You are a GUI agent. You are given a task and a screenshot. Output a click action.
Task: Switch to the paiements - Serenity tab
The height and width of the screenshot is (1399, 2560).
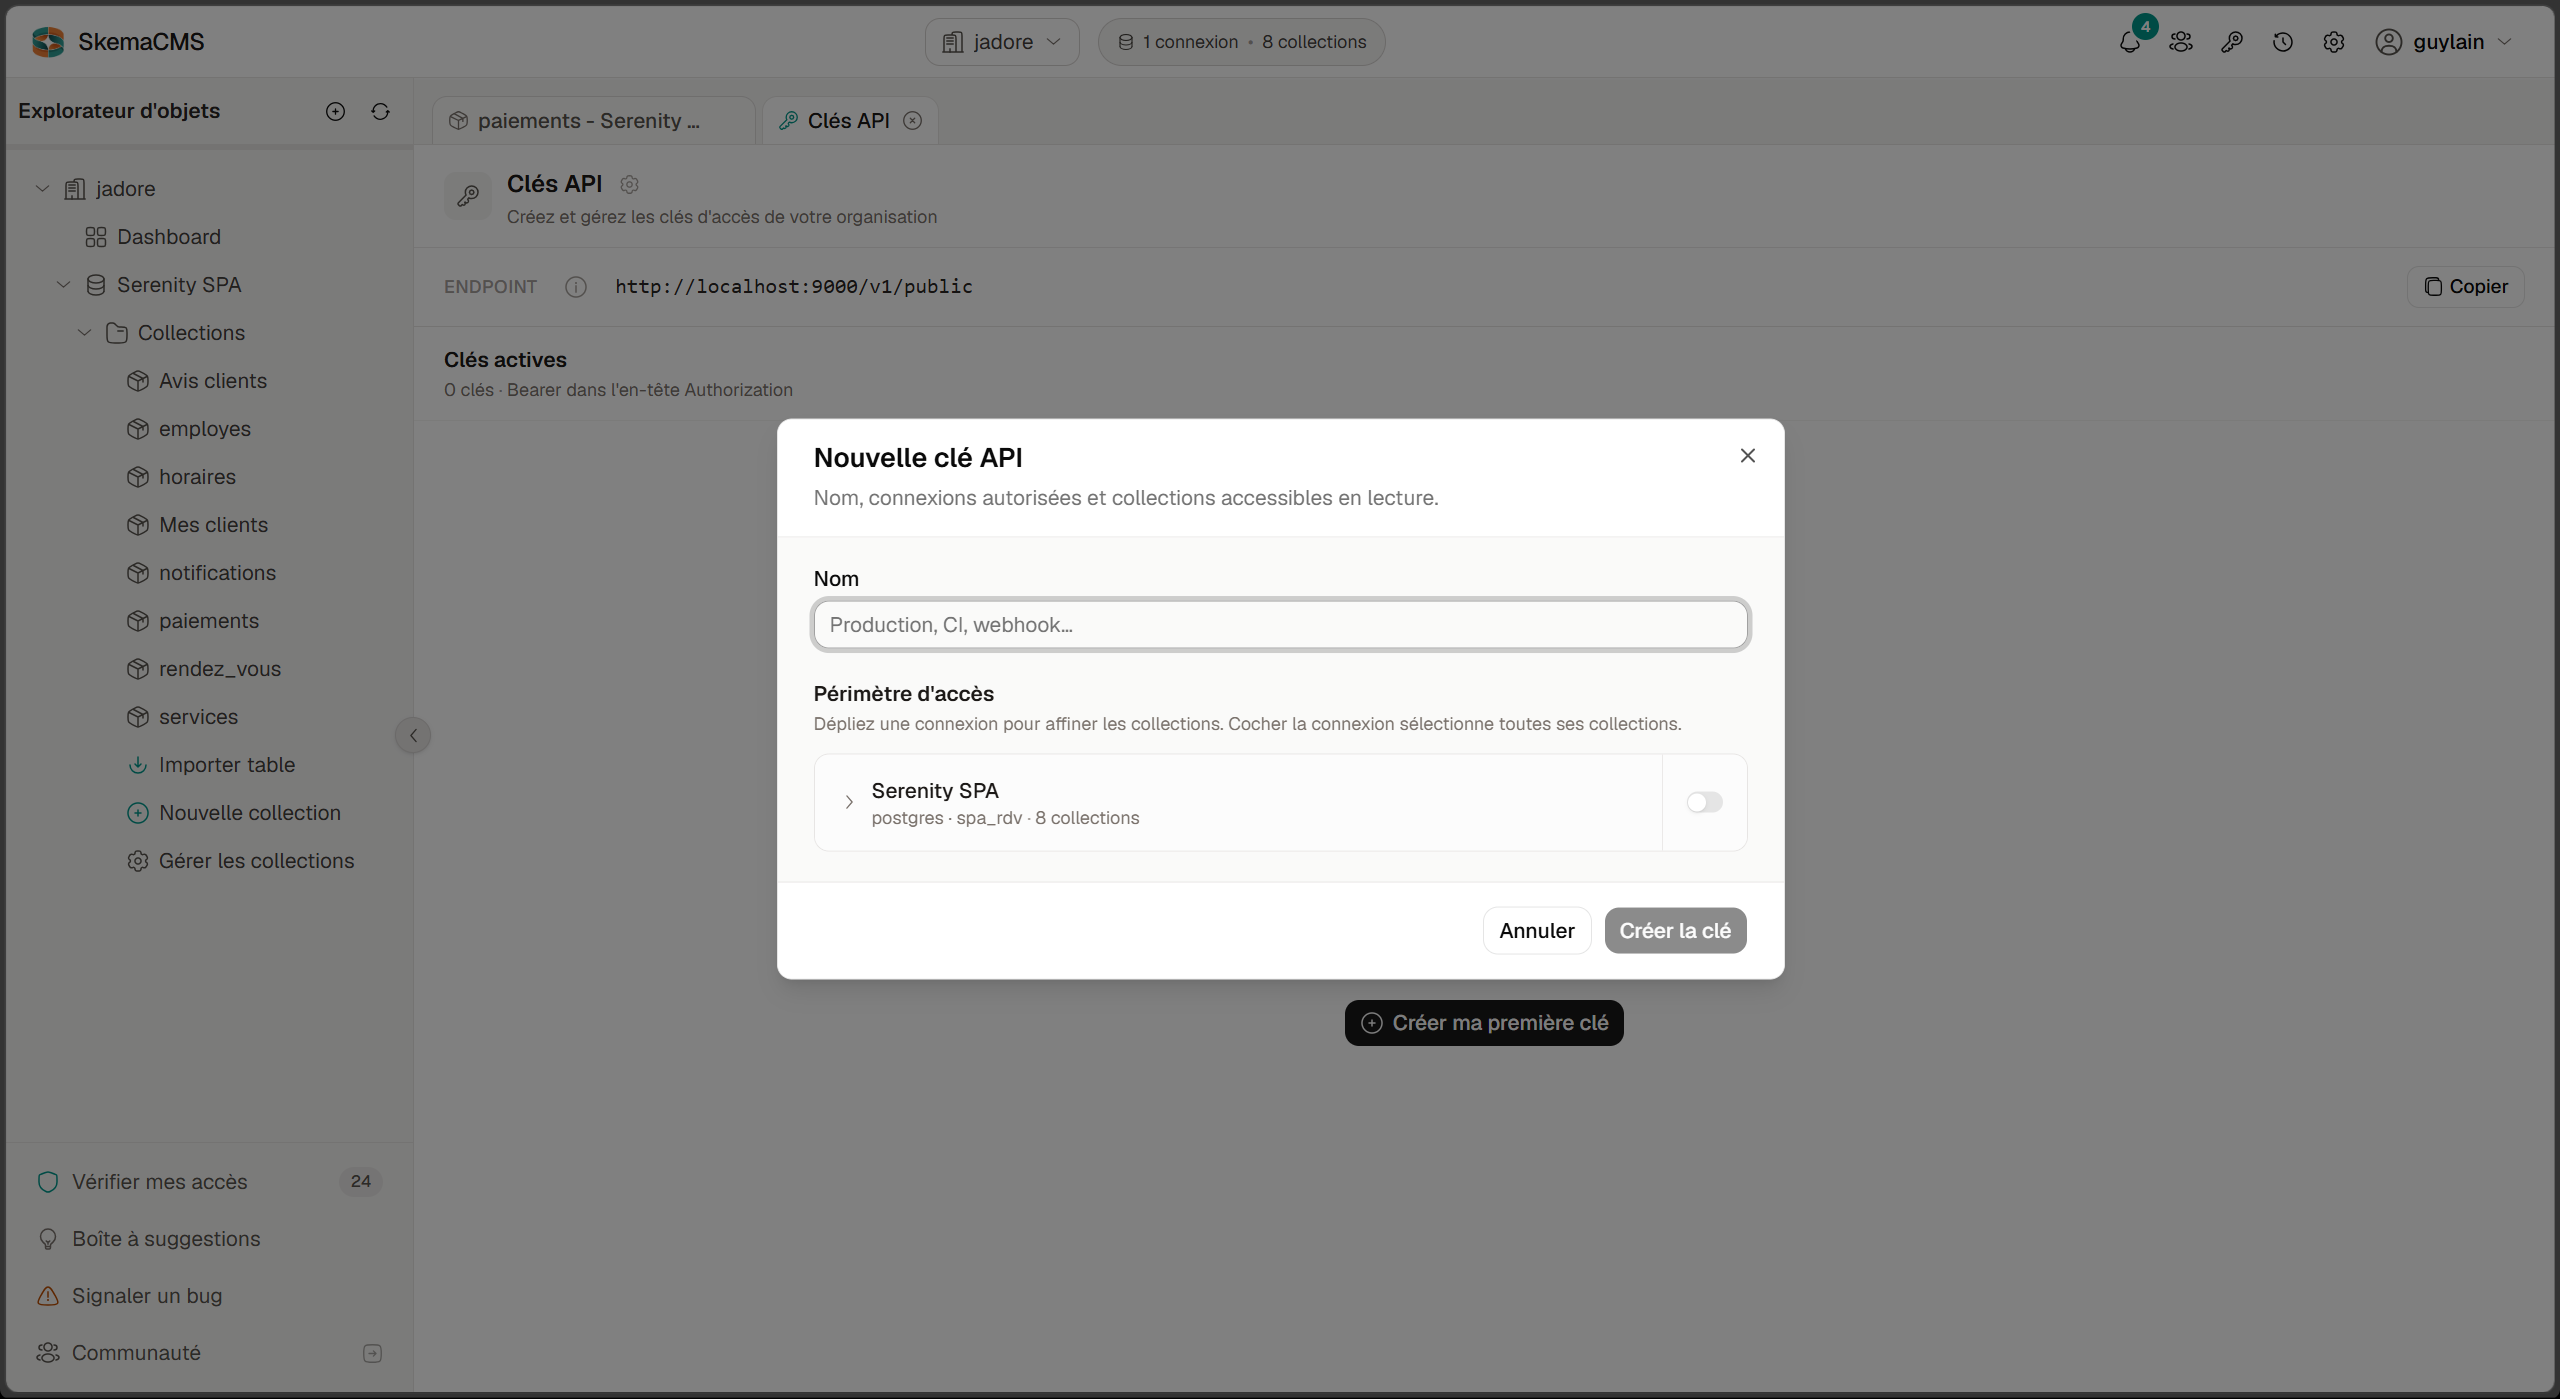(x=593, y=121)
